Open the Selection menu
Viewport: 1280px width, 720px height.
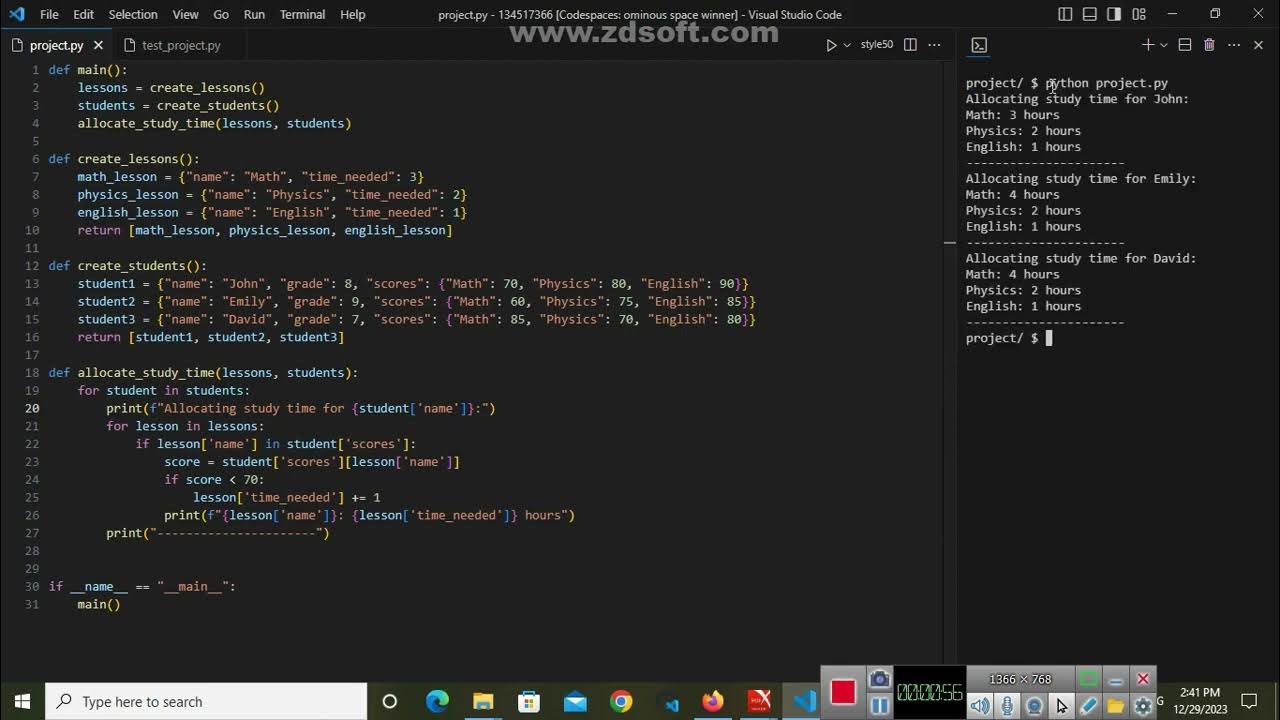pyautogui.click(x=133, y=14)
